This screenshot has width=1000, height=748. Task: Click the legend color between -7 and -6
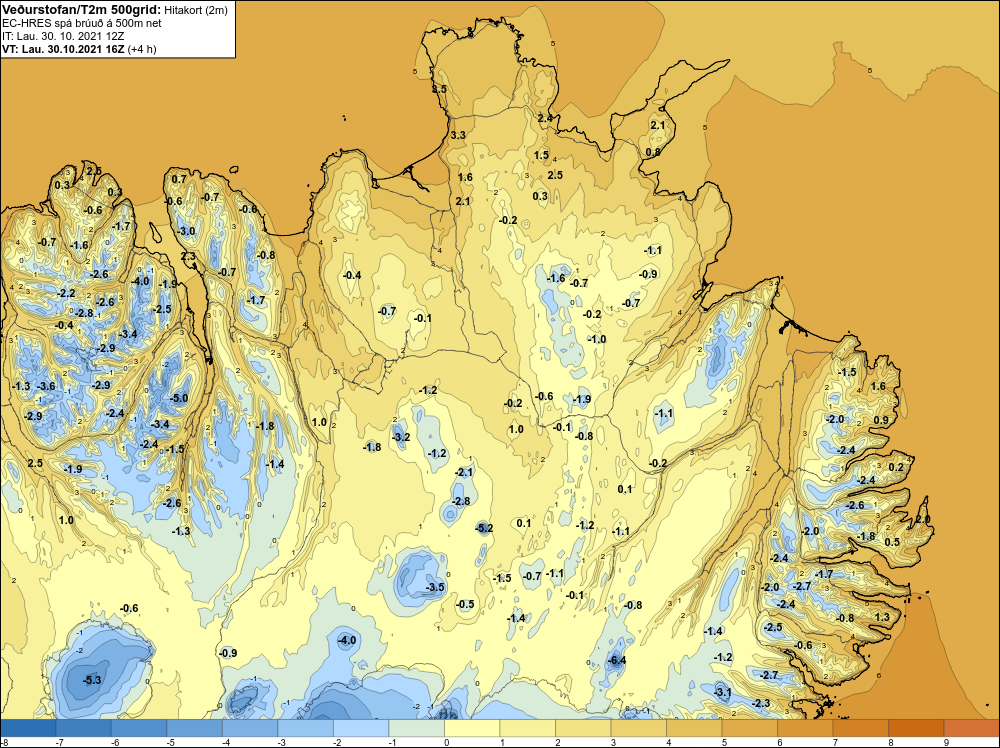tap(84, 727)
